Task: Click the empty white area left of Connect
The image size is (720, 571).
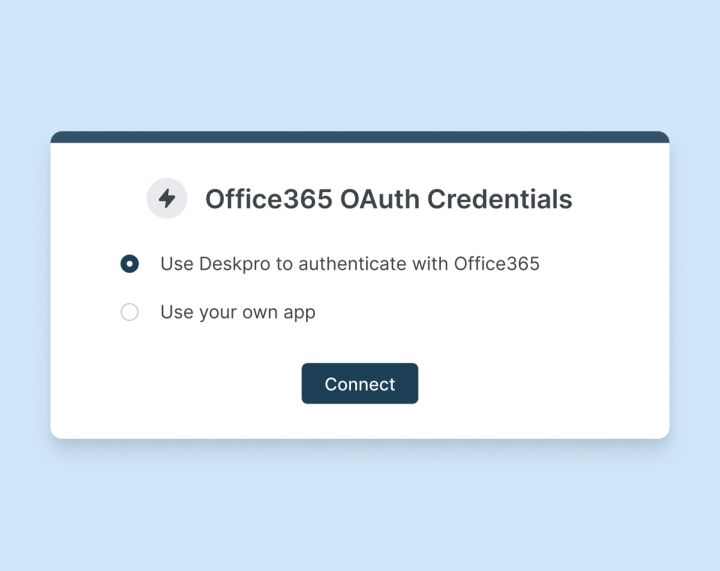Action: point(180,384)
